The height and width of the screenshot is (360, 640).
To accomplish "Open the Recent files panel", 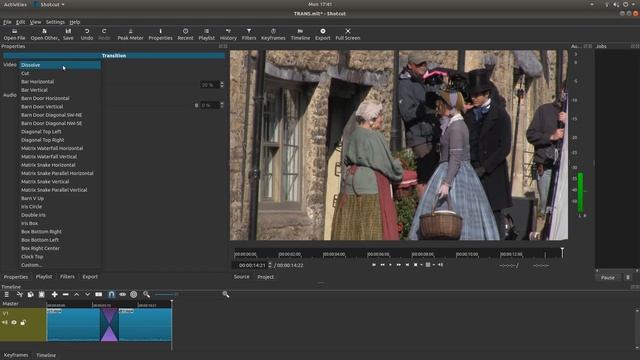I will (x=185, y=34).
